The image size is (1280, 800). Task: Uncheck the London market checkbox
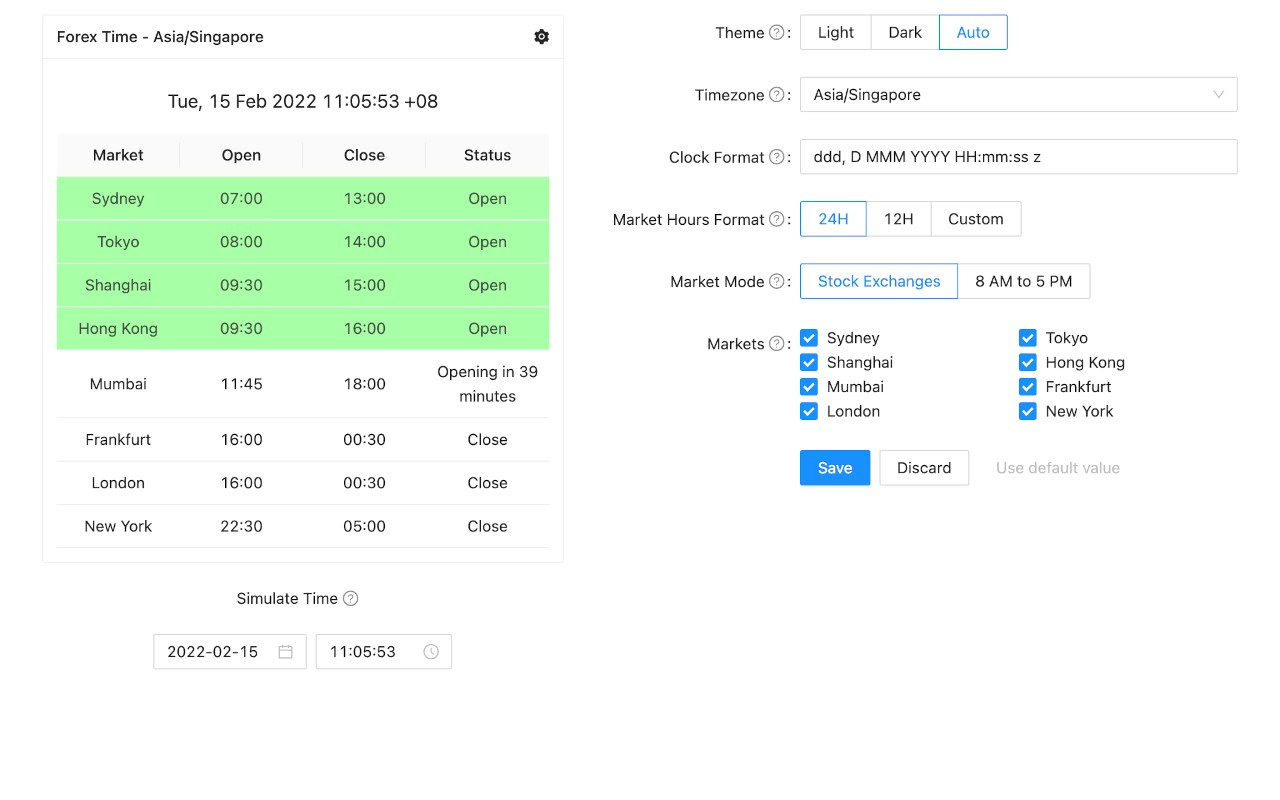click(x=809, y=411)
